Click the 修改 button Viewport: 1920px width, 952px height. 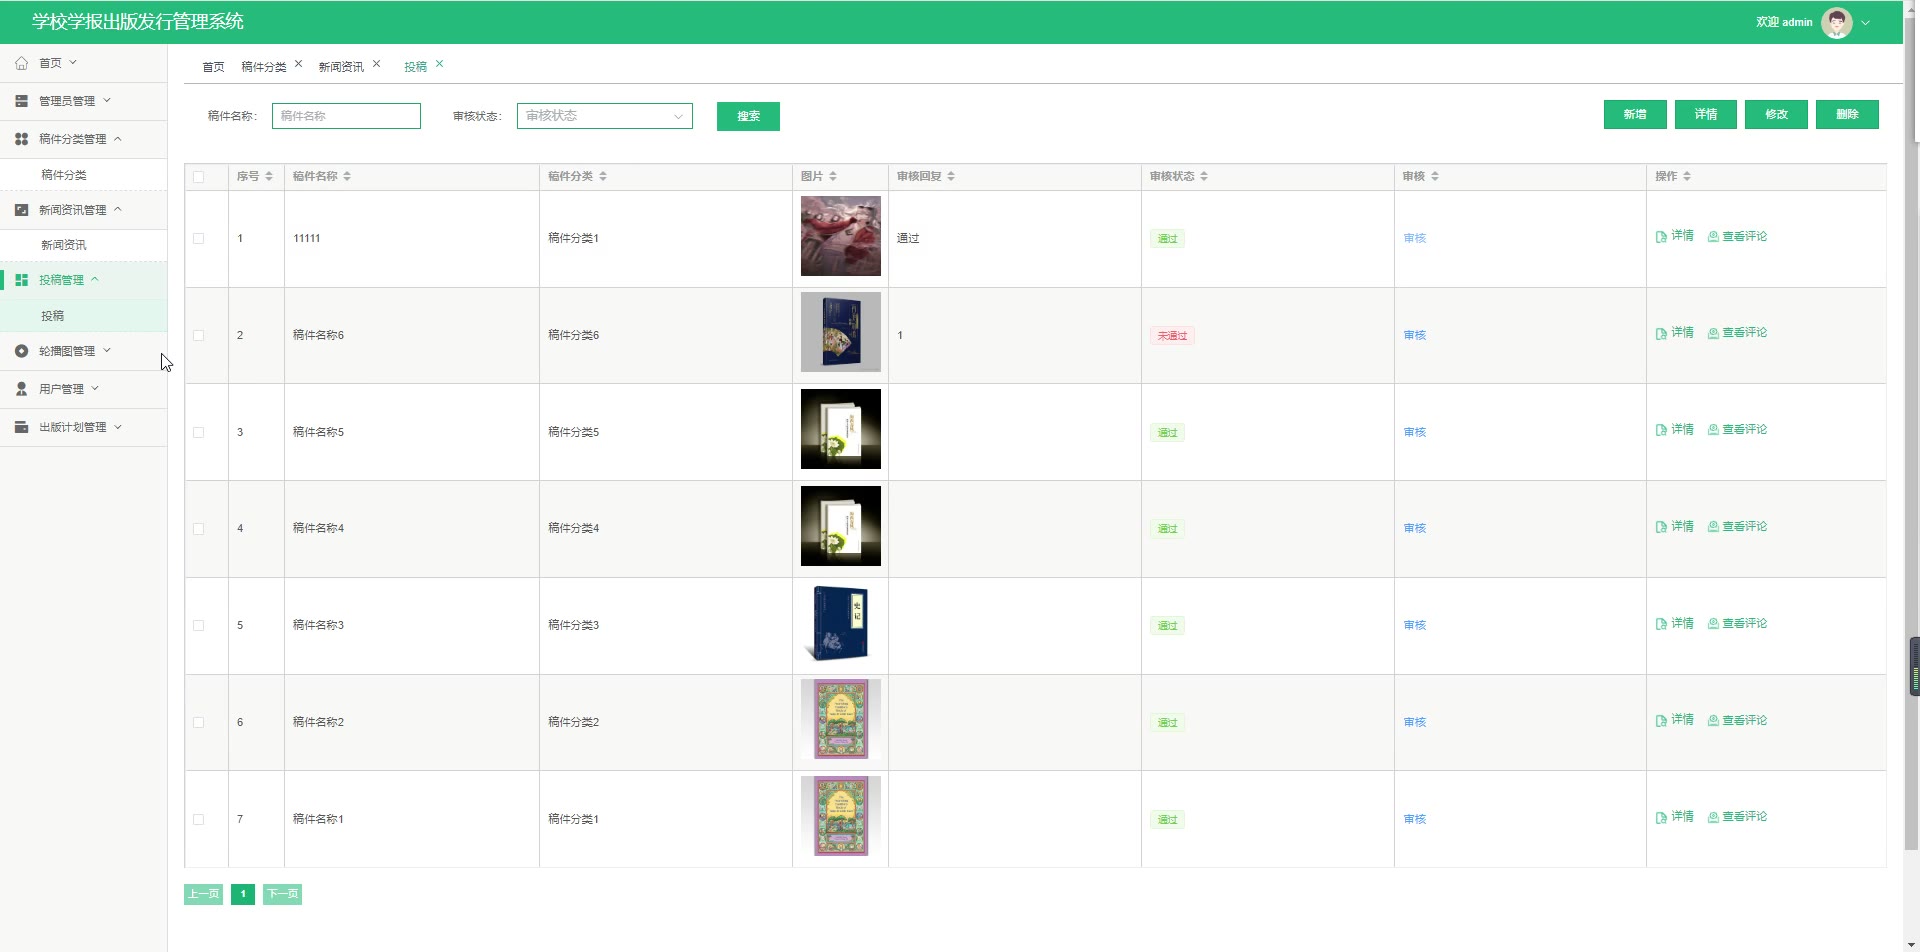tap(1776, 114)
